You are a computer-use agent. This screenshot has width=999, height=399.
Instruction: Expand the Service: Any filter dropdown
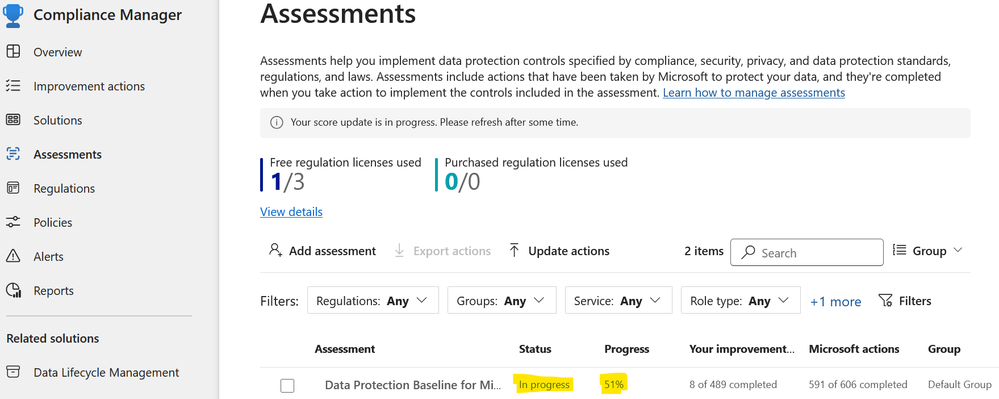(619, 300)
